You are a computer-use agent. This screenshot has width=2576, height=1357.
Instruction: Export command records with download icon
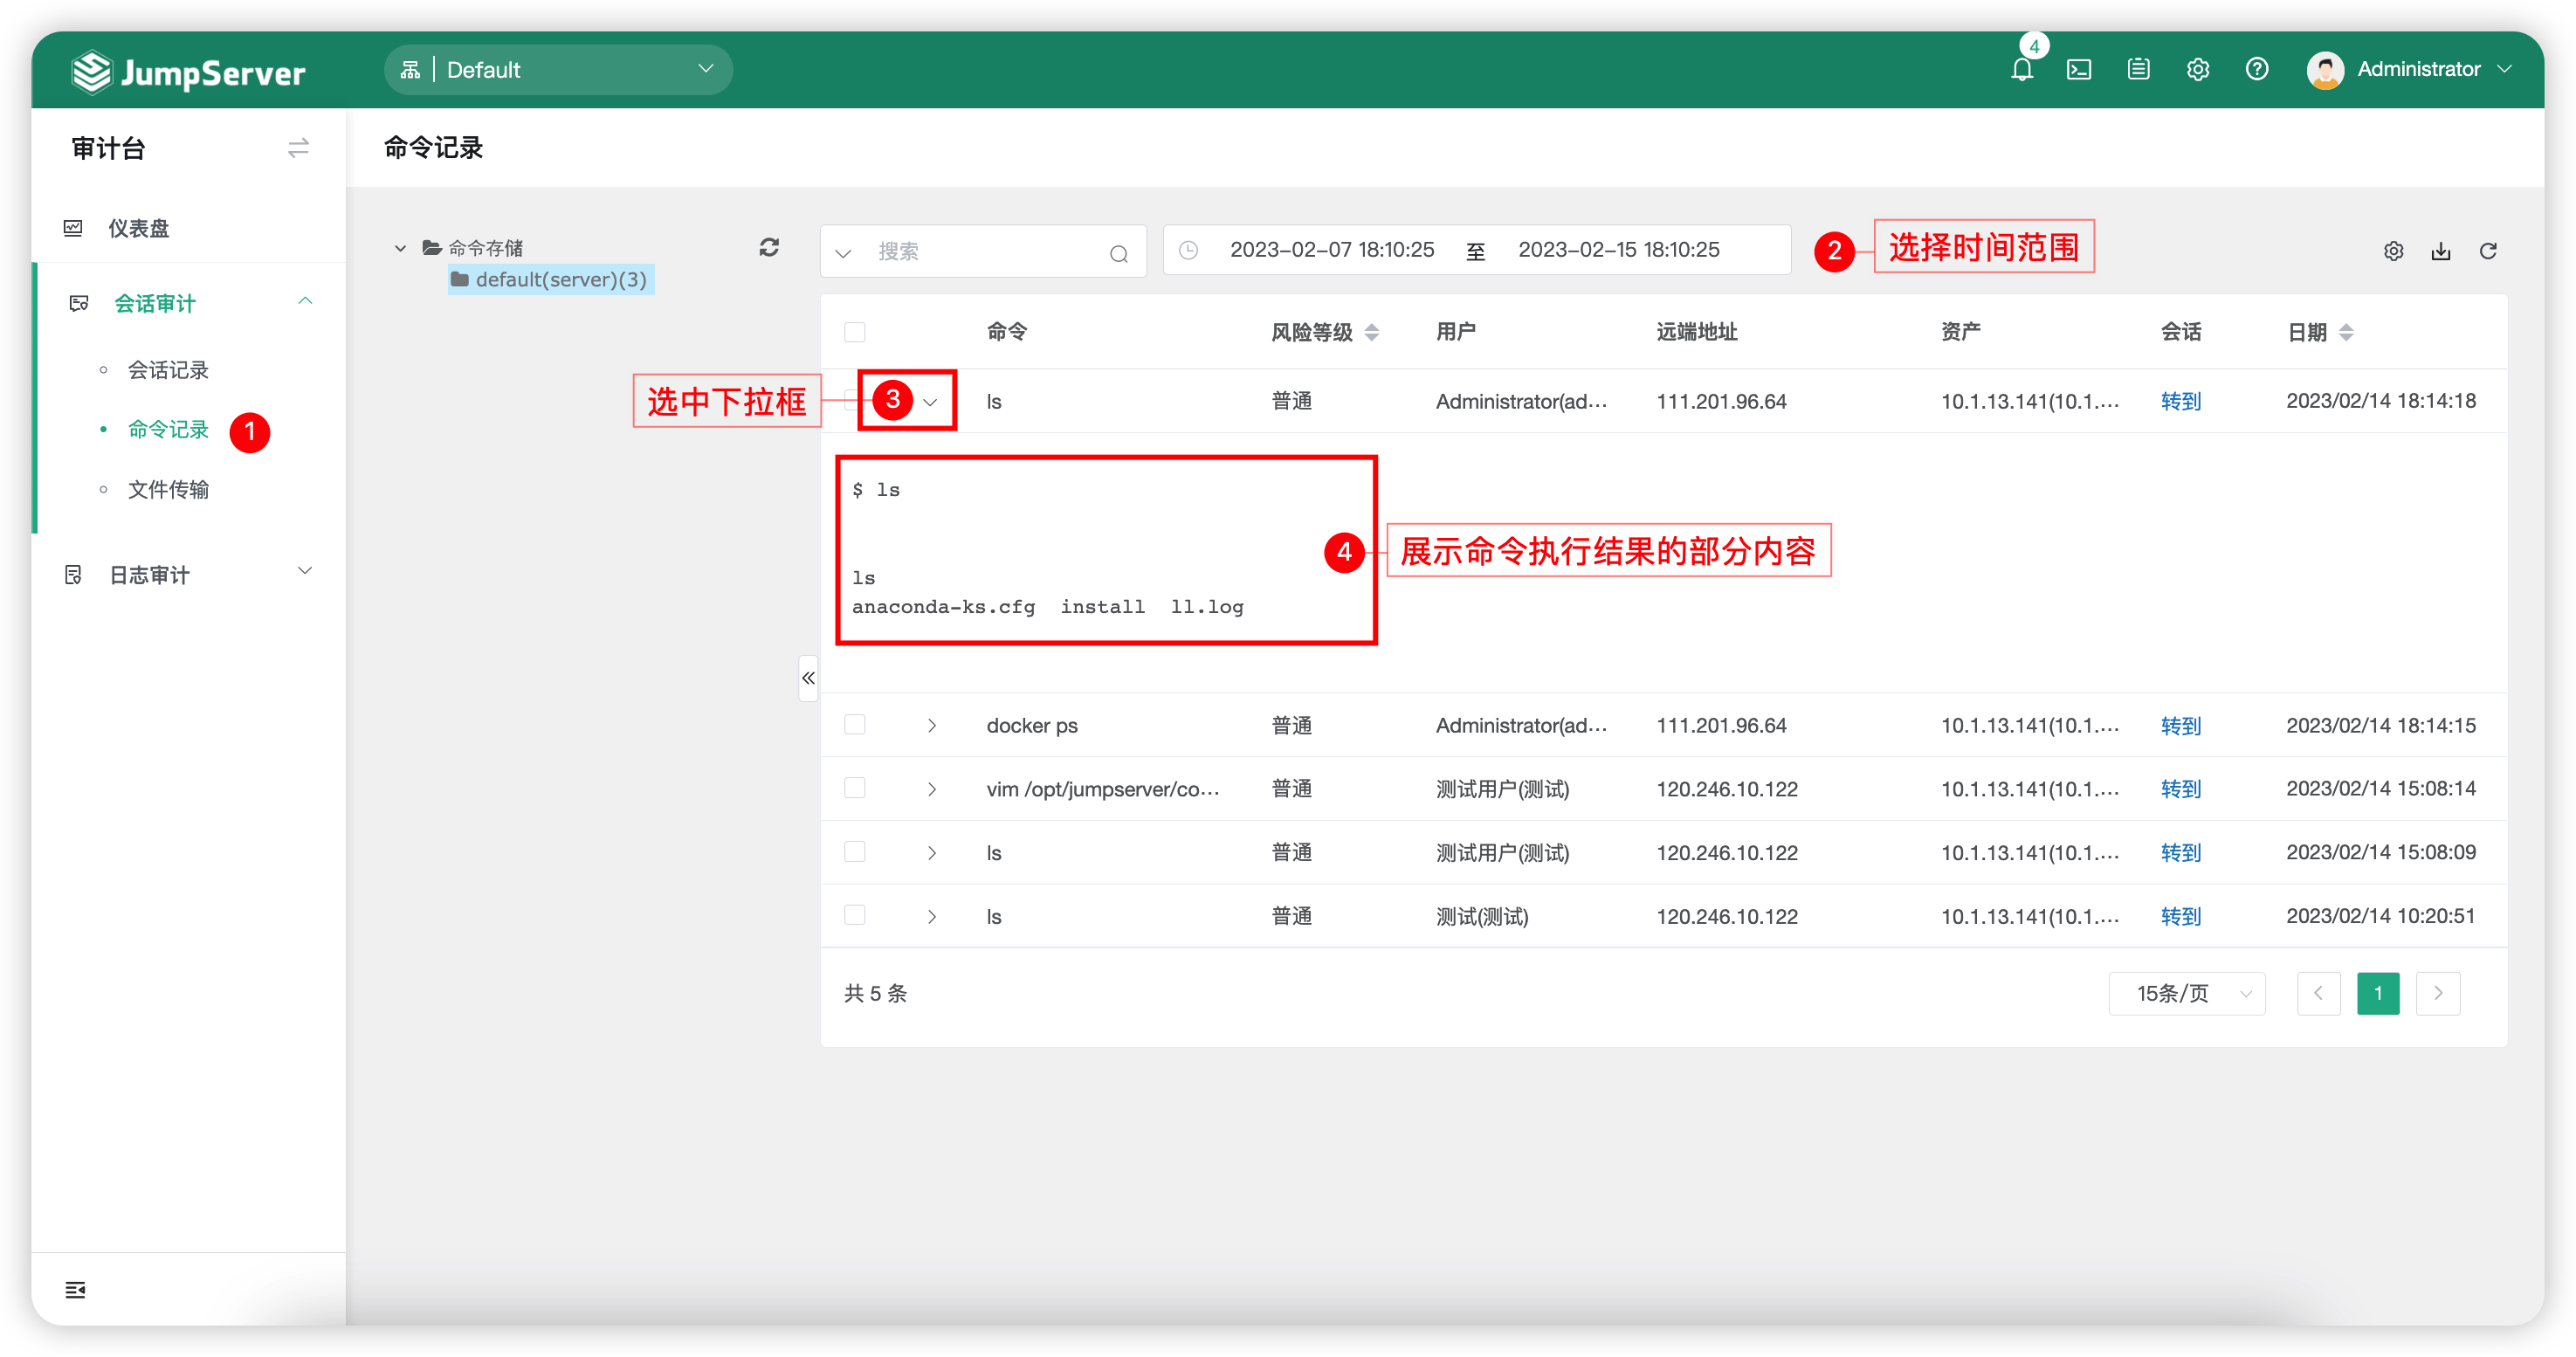pyautogui.click(x=2441, y=251)
